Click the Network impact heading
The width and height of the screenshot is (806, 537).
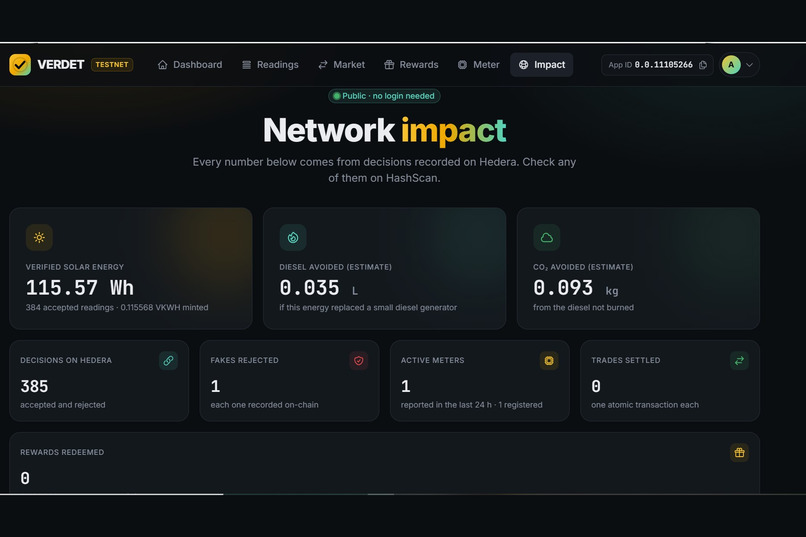pyautogui.click(x=384, y=130)
